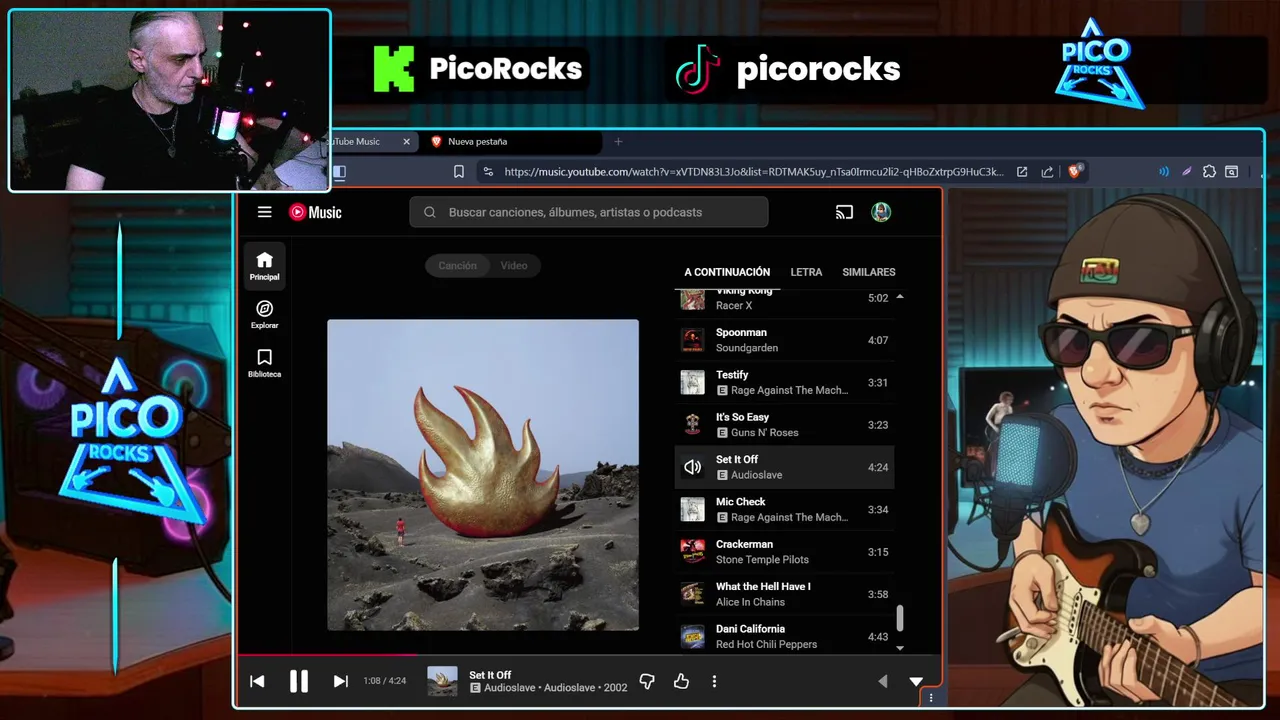The image size is (1280, 720).
Task: Click the feather extension icon in toolbar
Action: (x=1187, y=172)
